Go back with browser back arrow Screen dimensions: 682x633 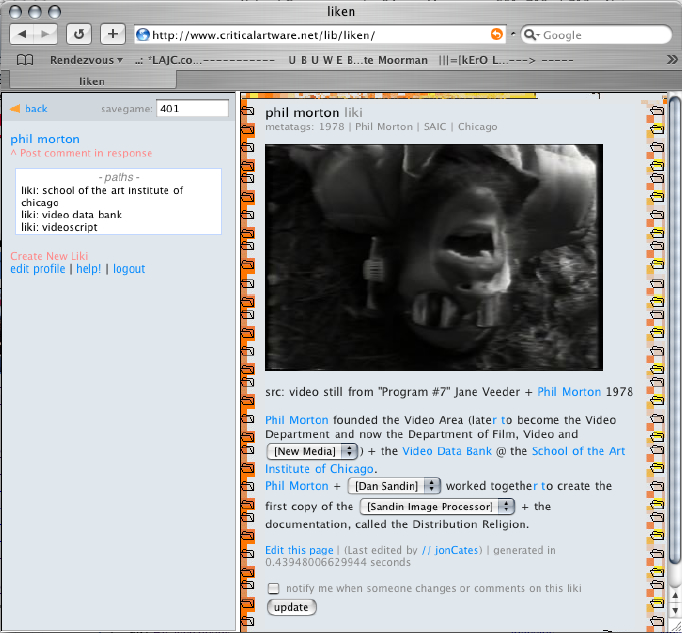pyautogui.click(x=22, y=34)
